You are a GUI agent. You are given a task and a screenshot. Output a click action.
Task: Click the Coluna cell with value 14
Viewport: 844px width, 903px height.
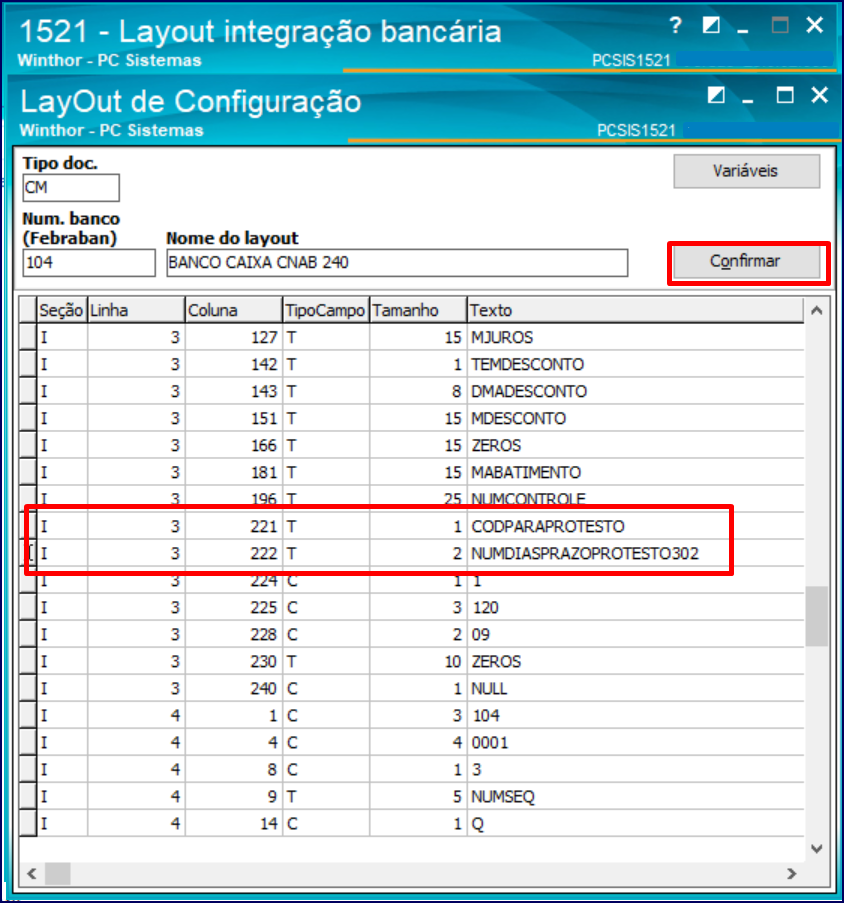[x=234, y=825]
